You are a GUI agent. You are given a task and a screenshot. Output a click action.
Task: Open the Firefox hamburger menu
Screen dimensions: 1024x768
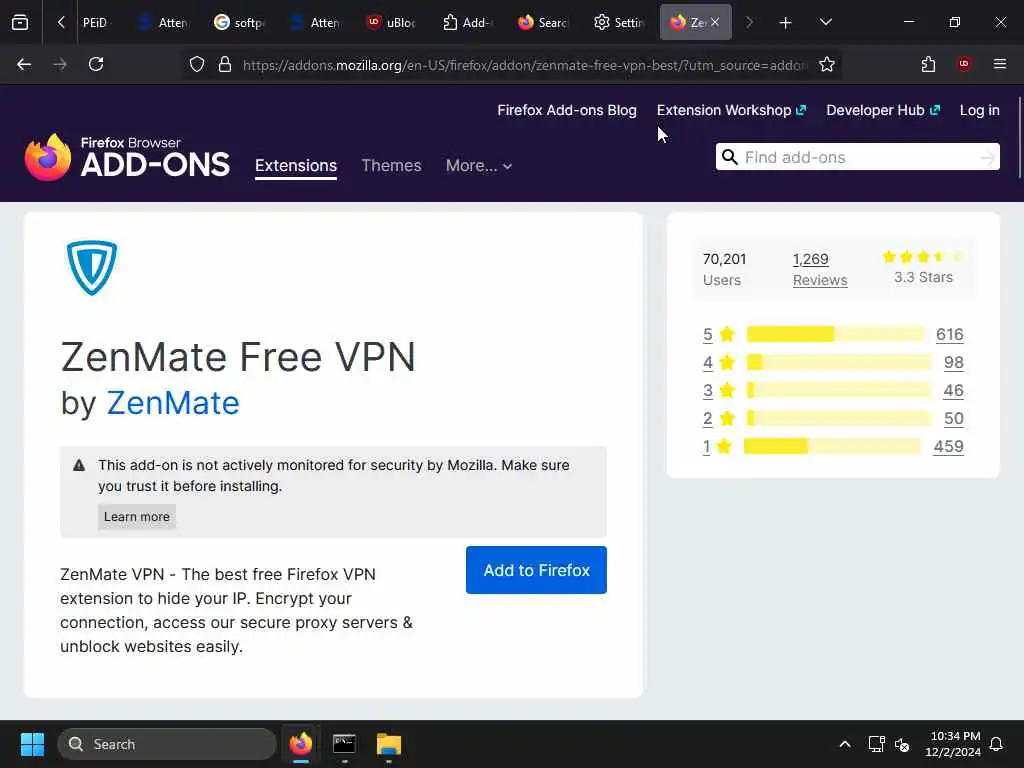click(999, 64)
